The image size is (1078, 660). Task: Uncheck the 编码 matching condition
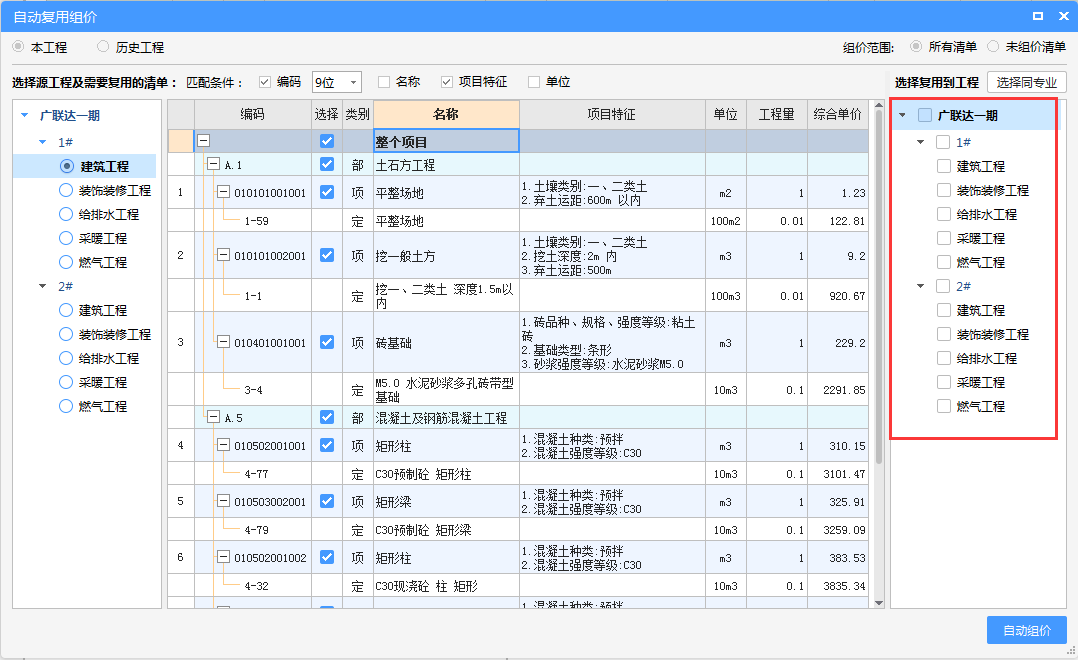coord(262,81)
